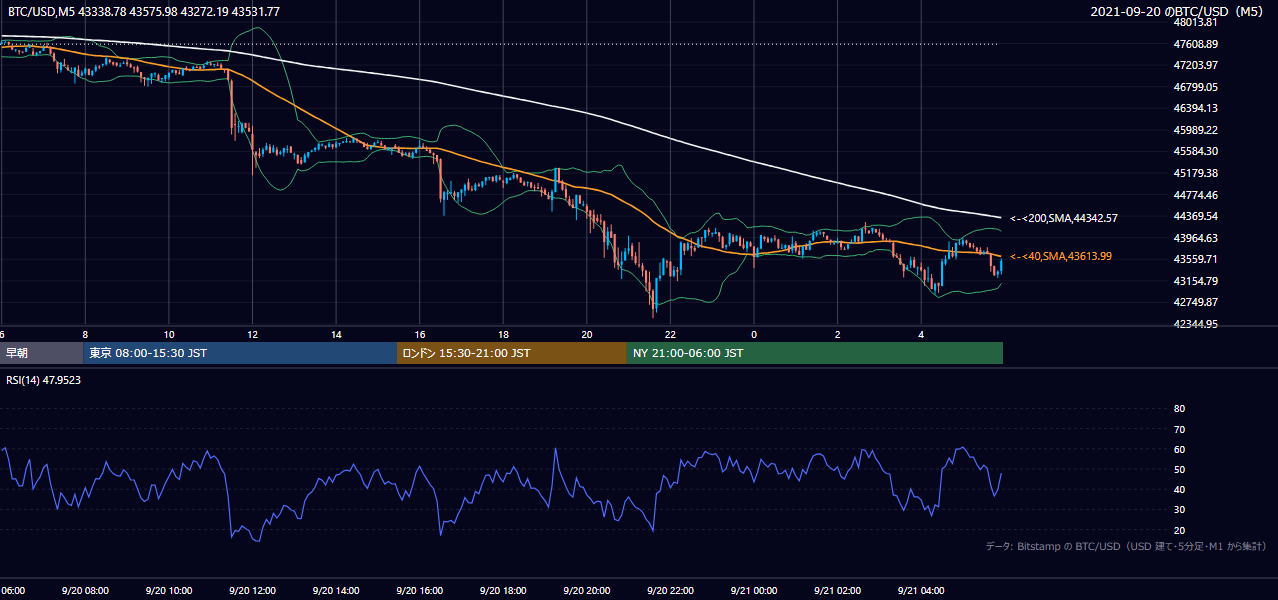Click the bottom time label 9/20 08:00

85,591
